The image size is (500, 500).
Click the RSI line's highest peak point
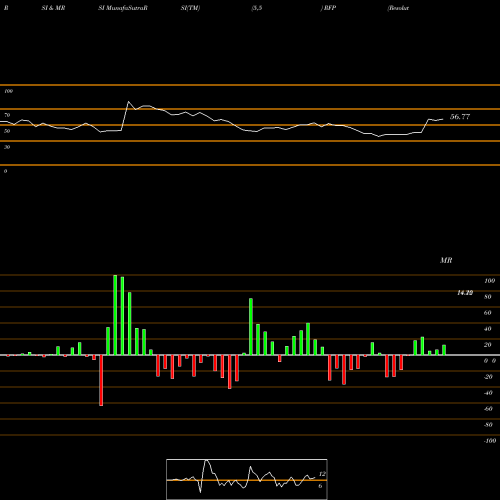128,101
